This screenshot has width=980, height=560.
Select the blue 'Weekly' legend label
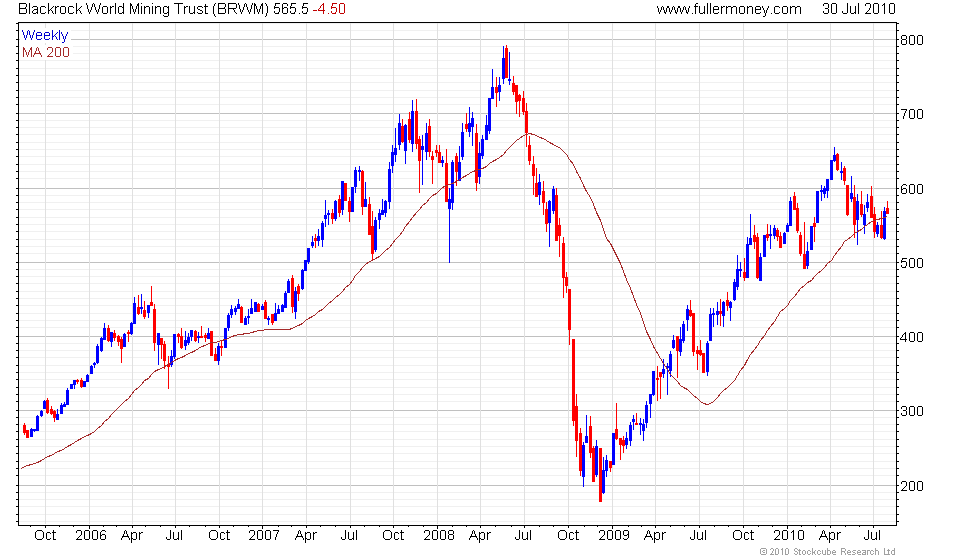[44, 36]
